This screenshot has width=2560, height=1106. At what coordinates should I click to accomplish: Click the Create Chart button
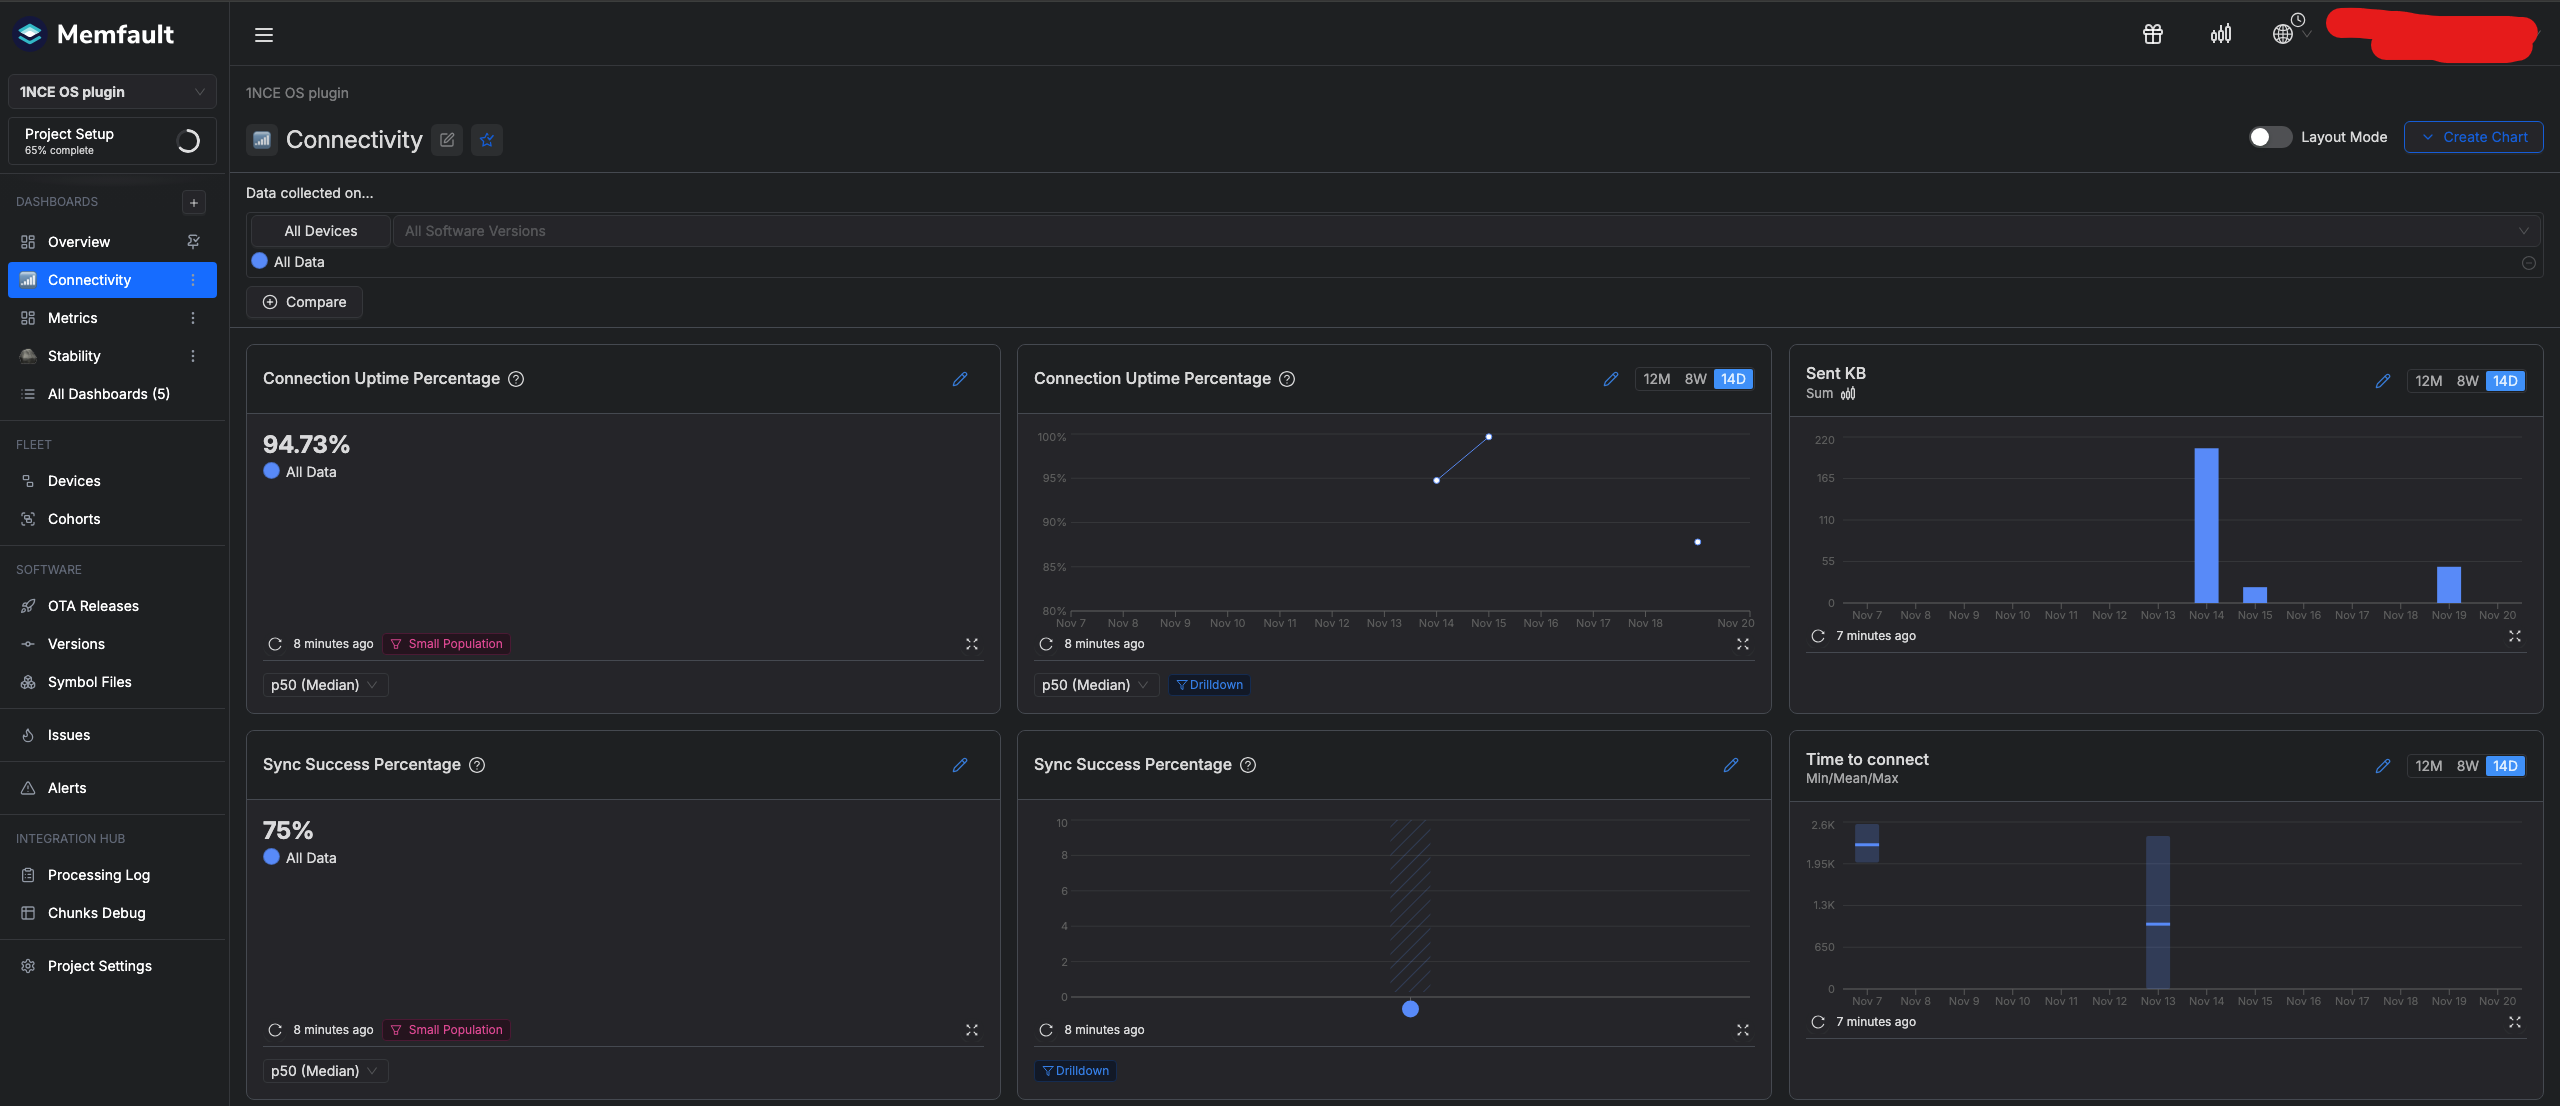[2473, 137]
